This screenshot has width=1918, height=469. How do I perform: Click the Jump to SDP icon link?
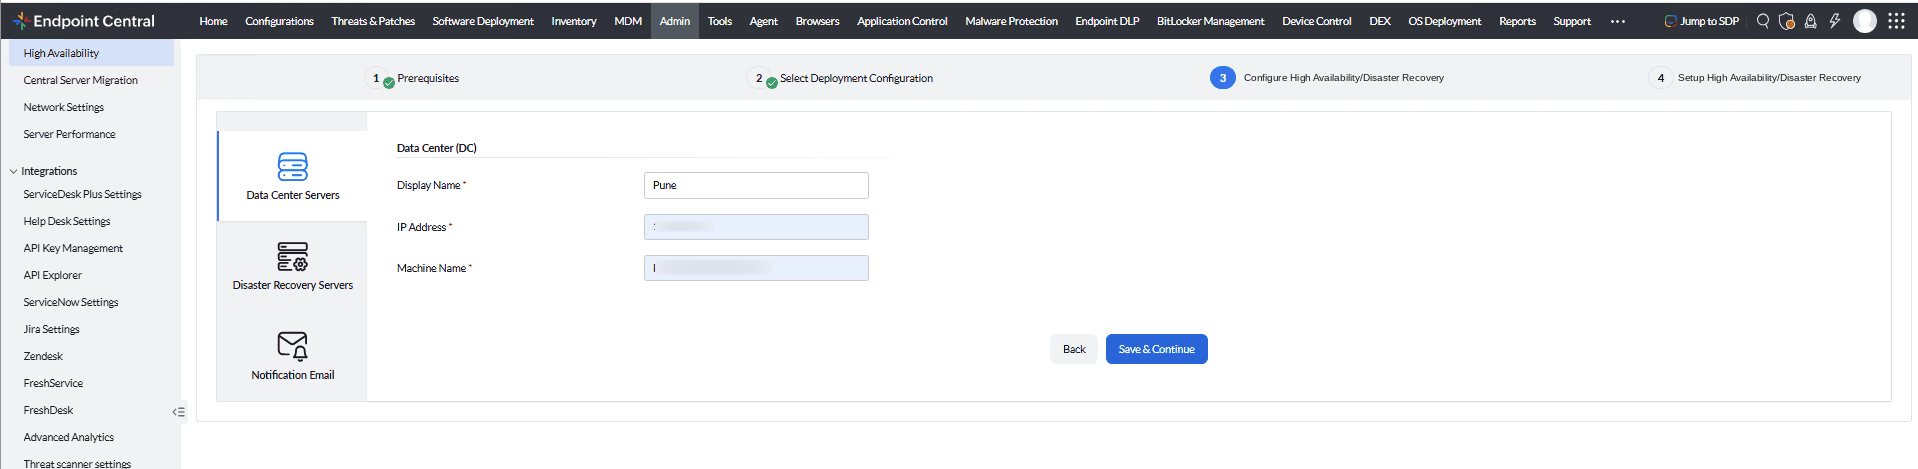click(x=1701, y=21)
